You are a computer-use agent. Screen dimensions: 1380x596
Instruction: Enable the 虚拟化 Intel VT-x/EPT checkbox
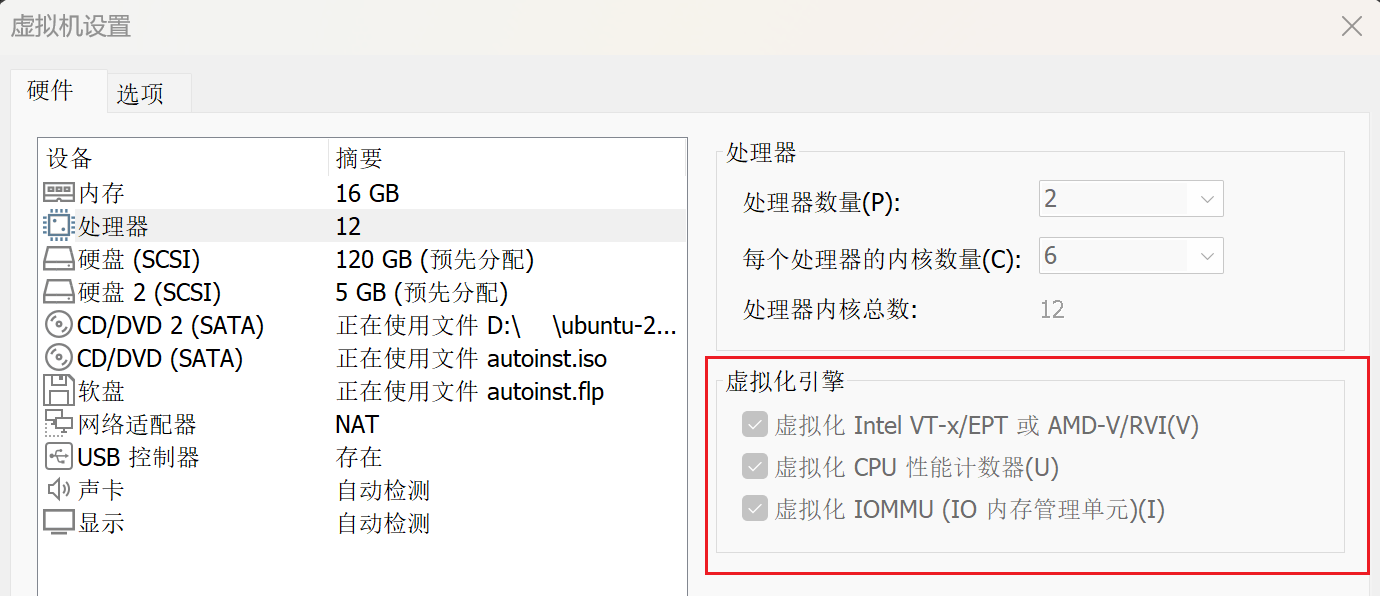pos(755,424)
